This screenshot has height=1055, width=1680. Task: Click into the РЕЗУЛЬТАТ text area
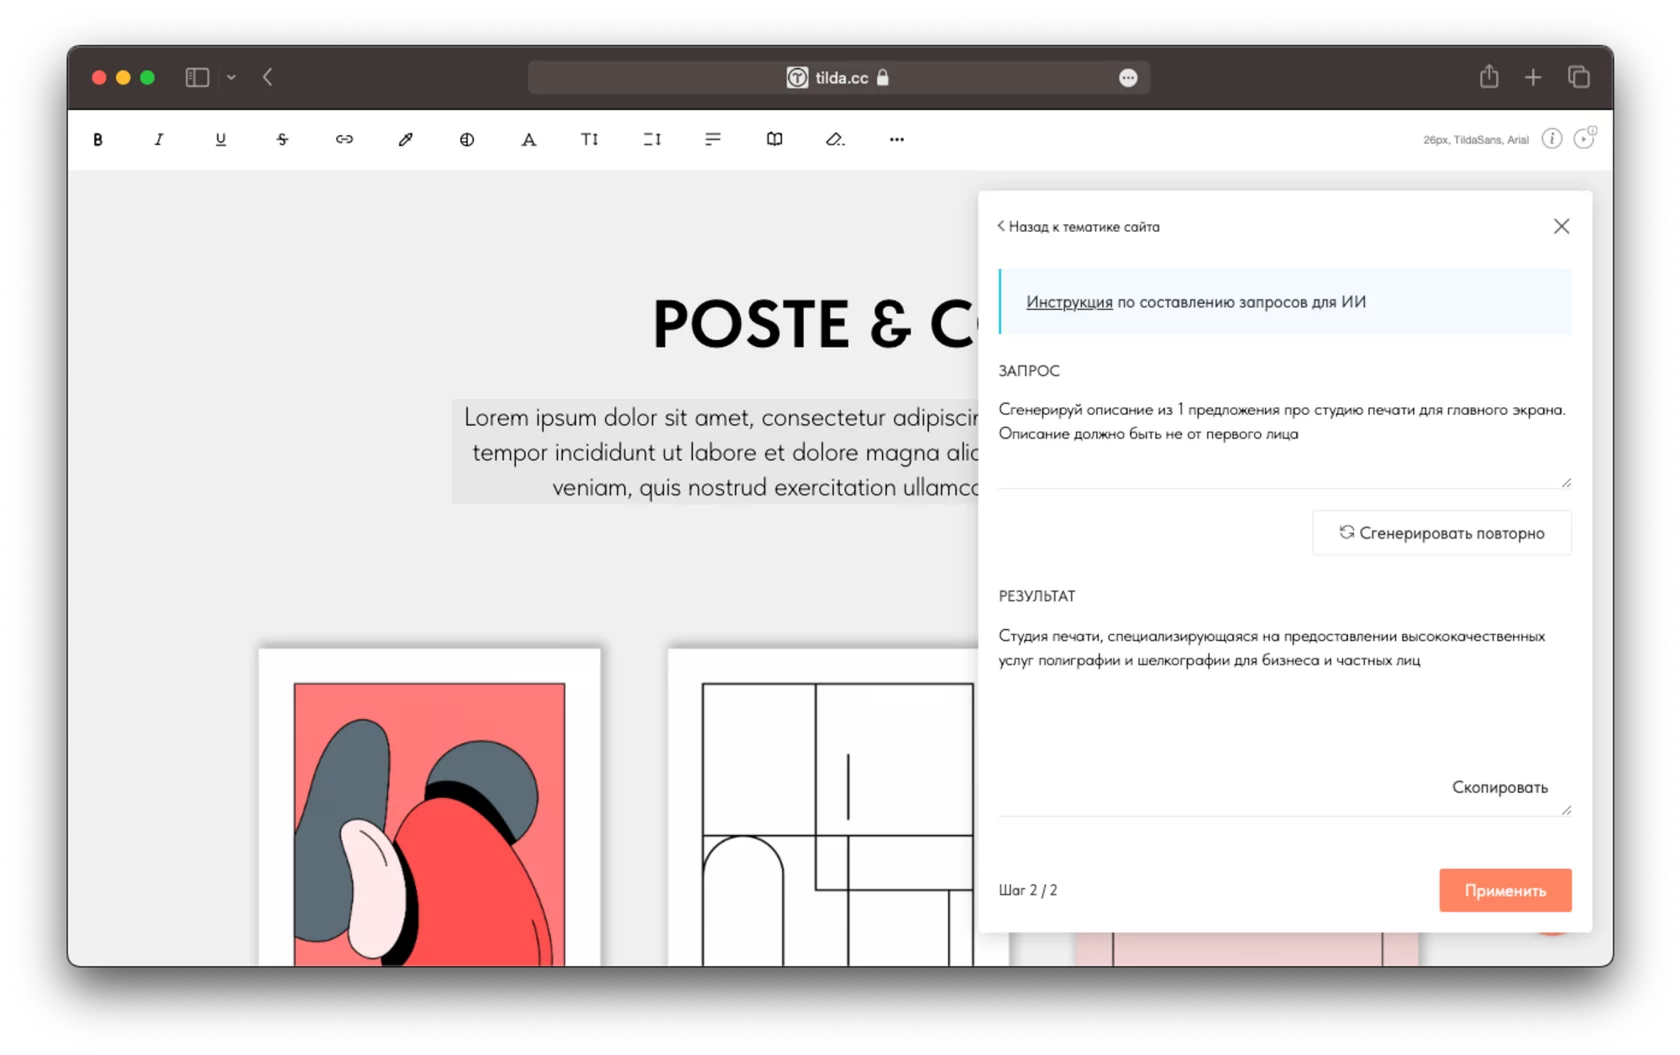pos(1284,717)
